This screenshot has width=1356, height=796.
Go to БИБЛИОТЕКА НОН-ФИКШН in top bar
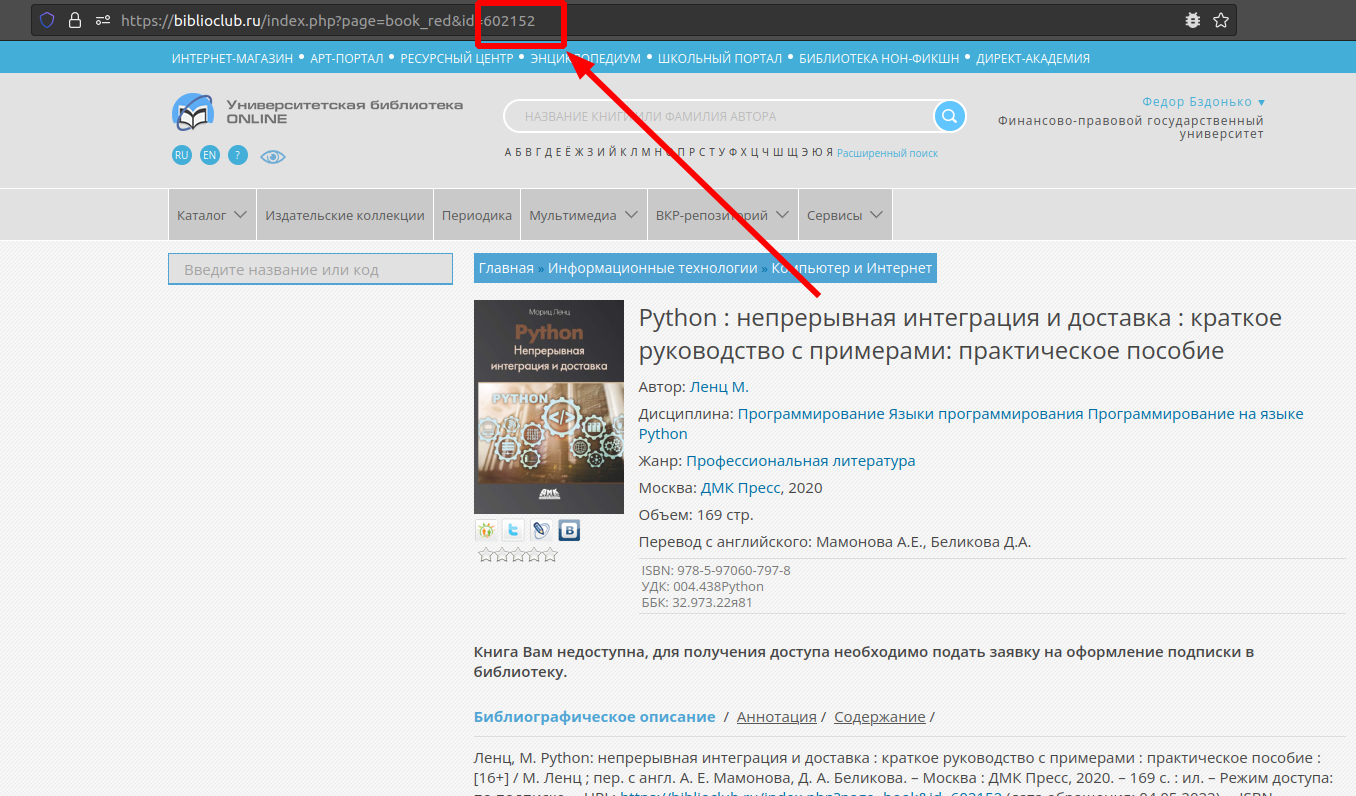880,59
